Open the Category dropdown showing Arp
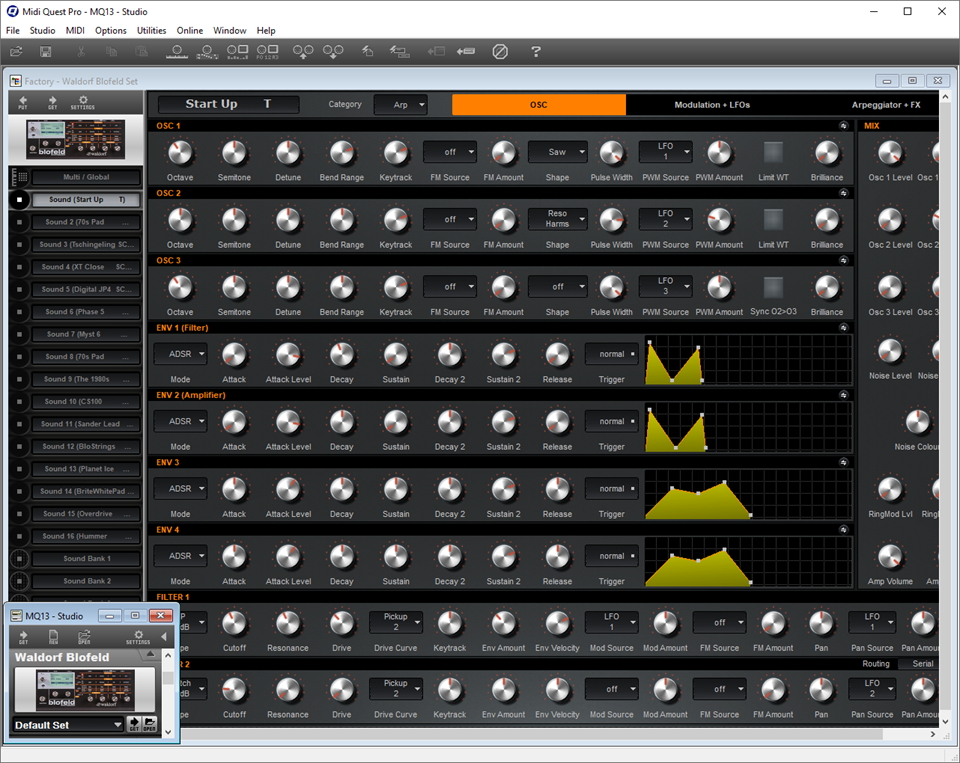The image size is (960, 763). click(x=400, y=104)
